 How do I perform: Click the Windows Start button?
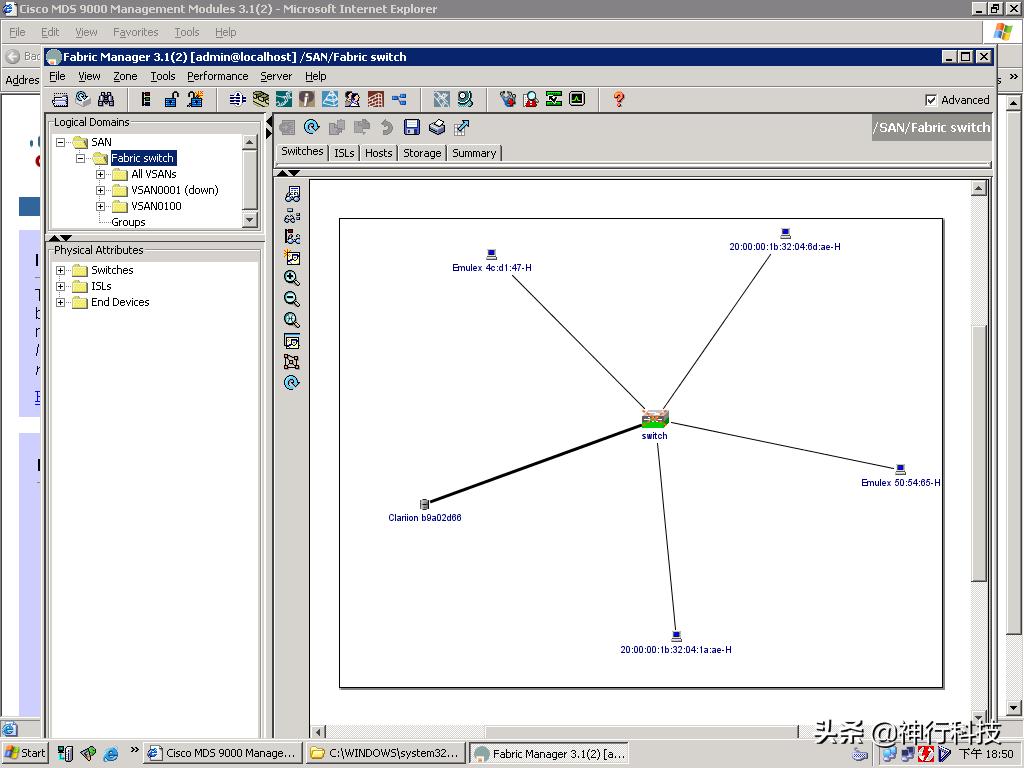[x=25, y=753]
